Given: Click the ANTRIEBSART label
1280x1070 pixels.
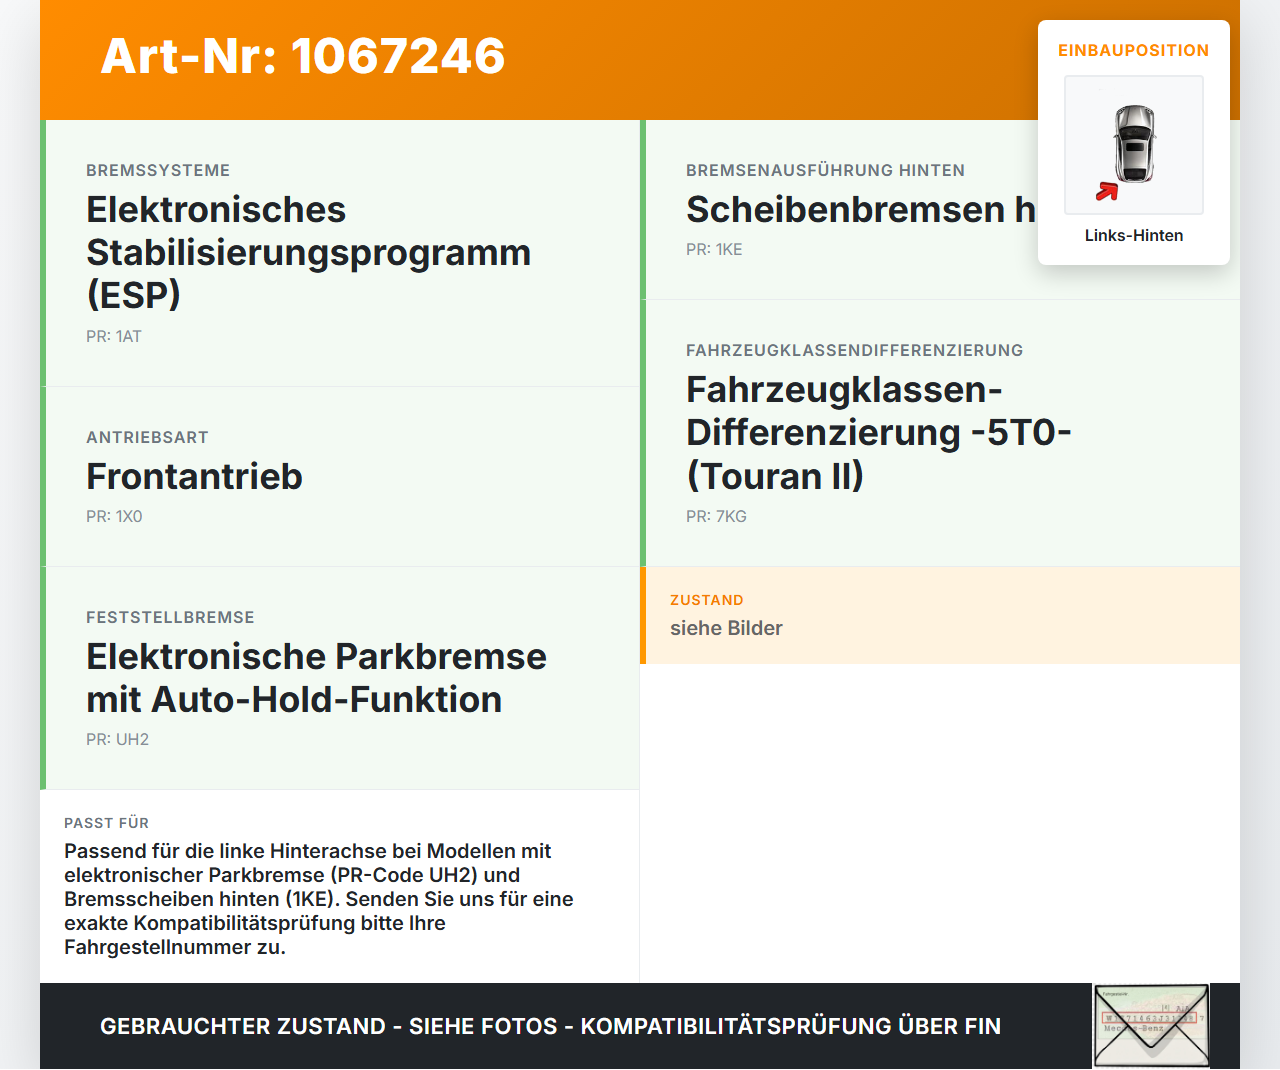Looking at the screenshot, I should click(147, 437).
